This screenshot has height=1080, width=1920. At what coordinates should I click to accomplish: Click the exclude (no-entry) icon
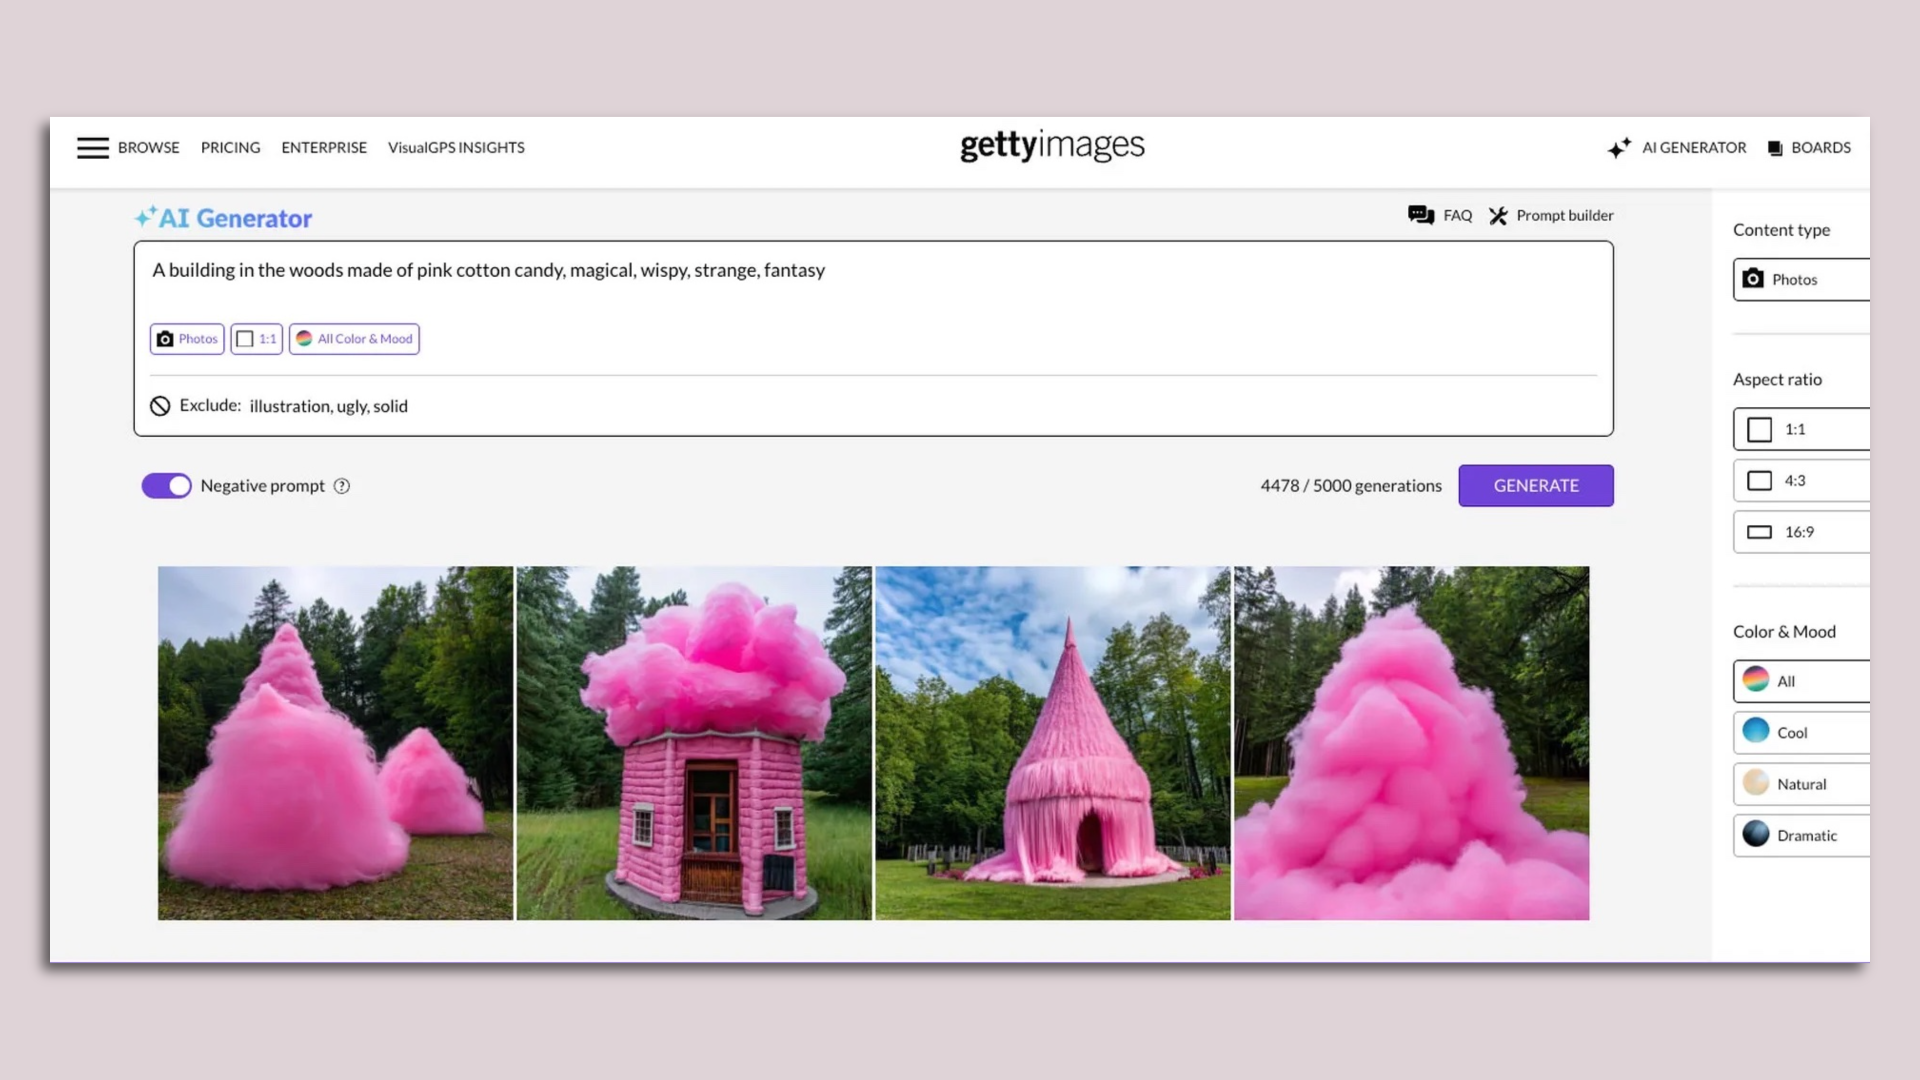[x=161, y=406]
